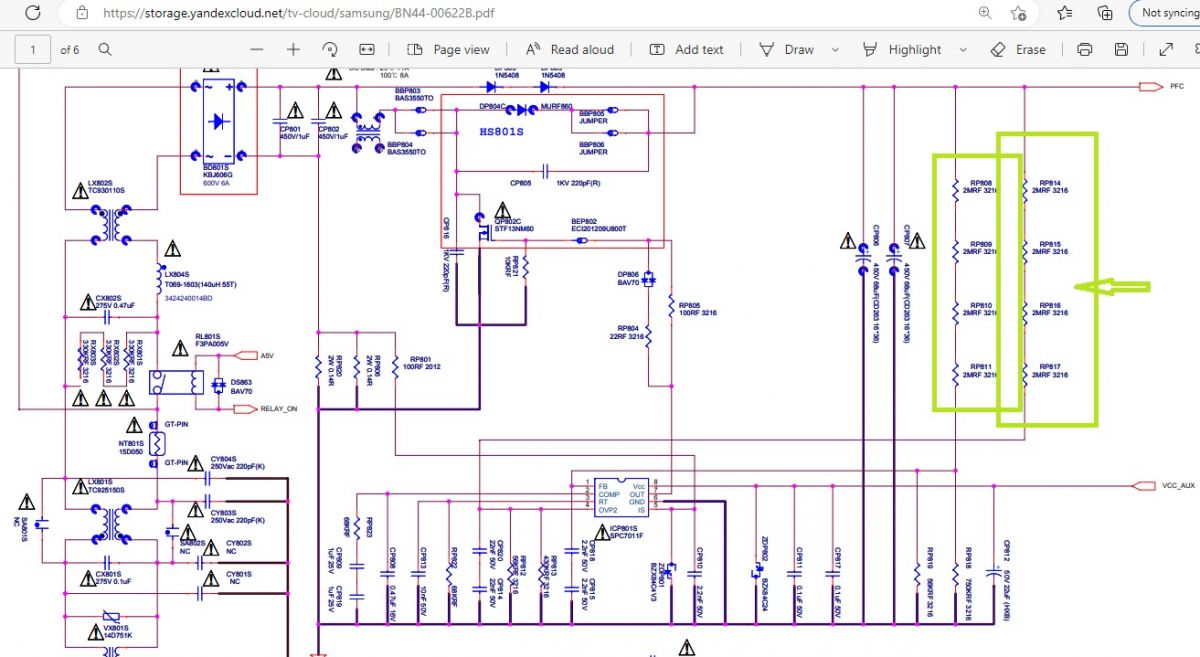
Task: Select the Draw tool
Action: pos(787,49)
